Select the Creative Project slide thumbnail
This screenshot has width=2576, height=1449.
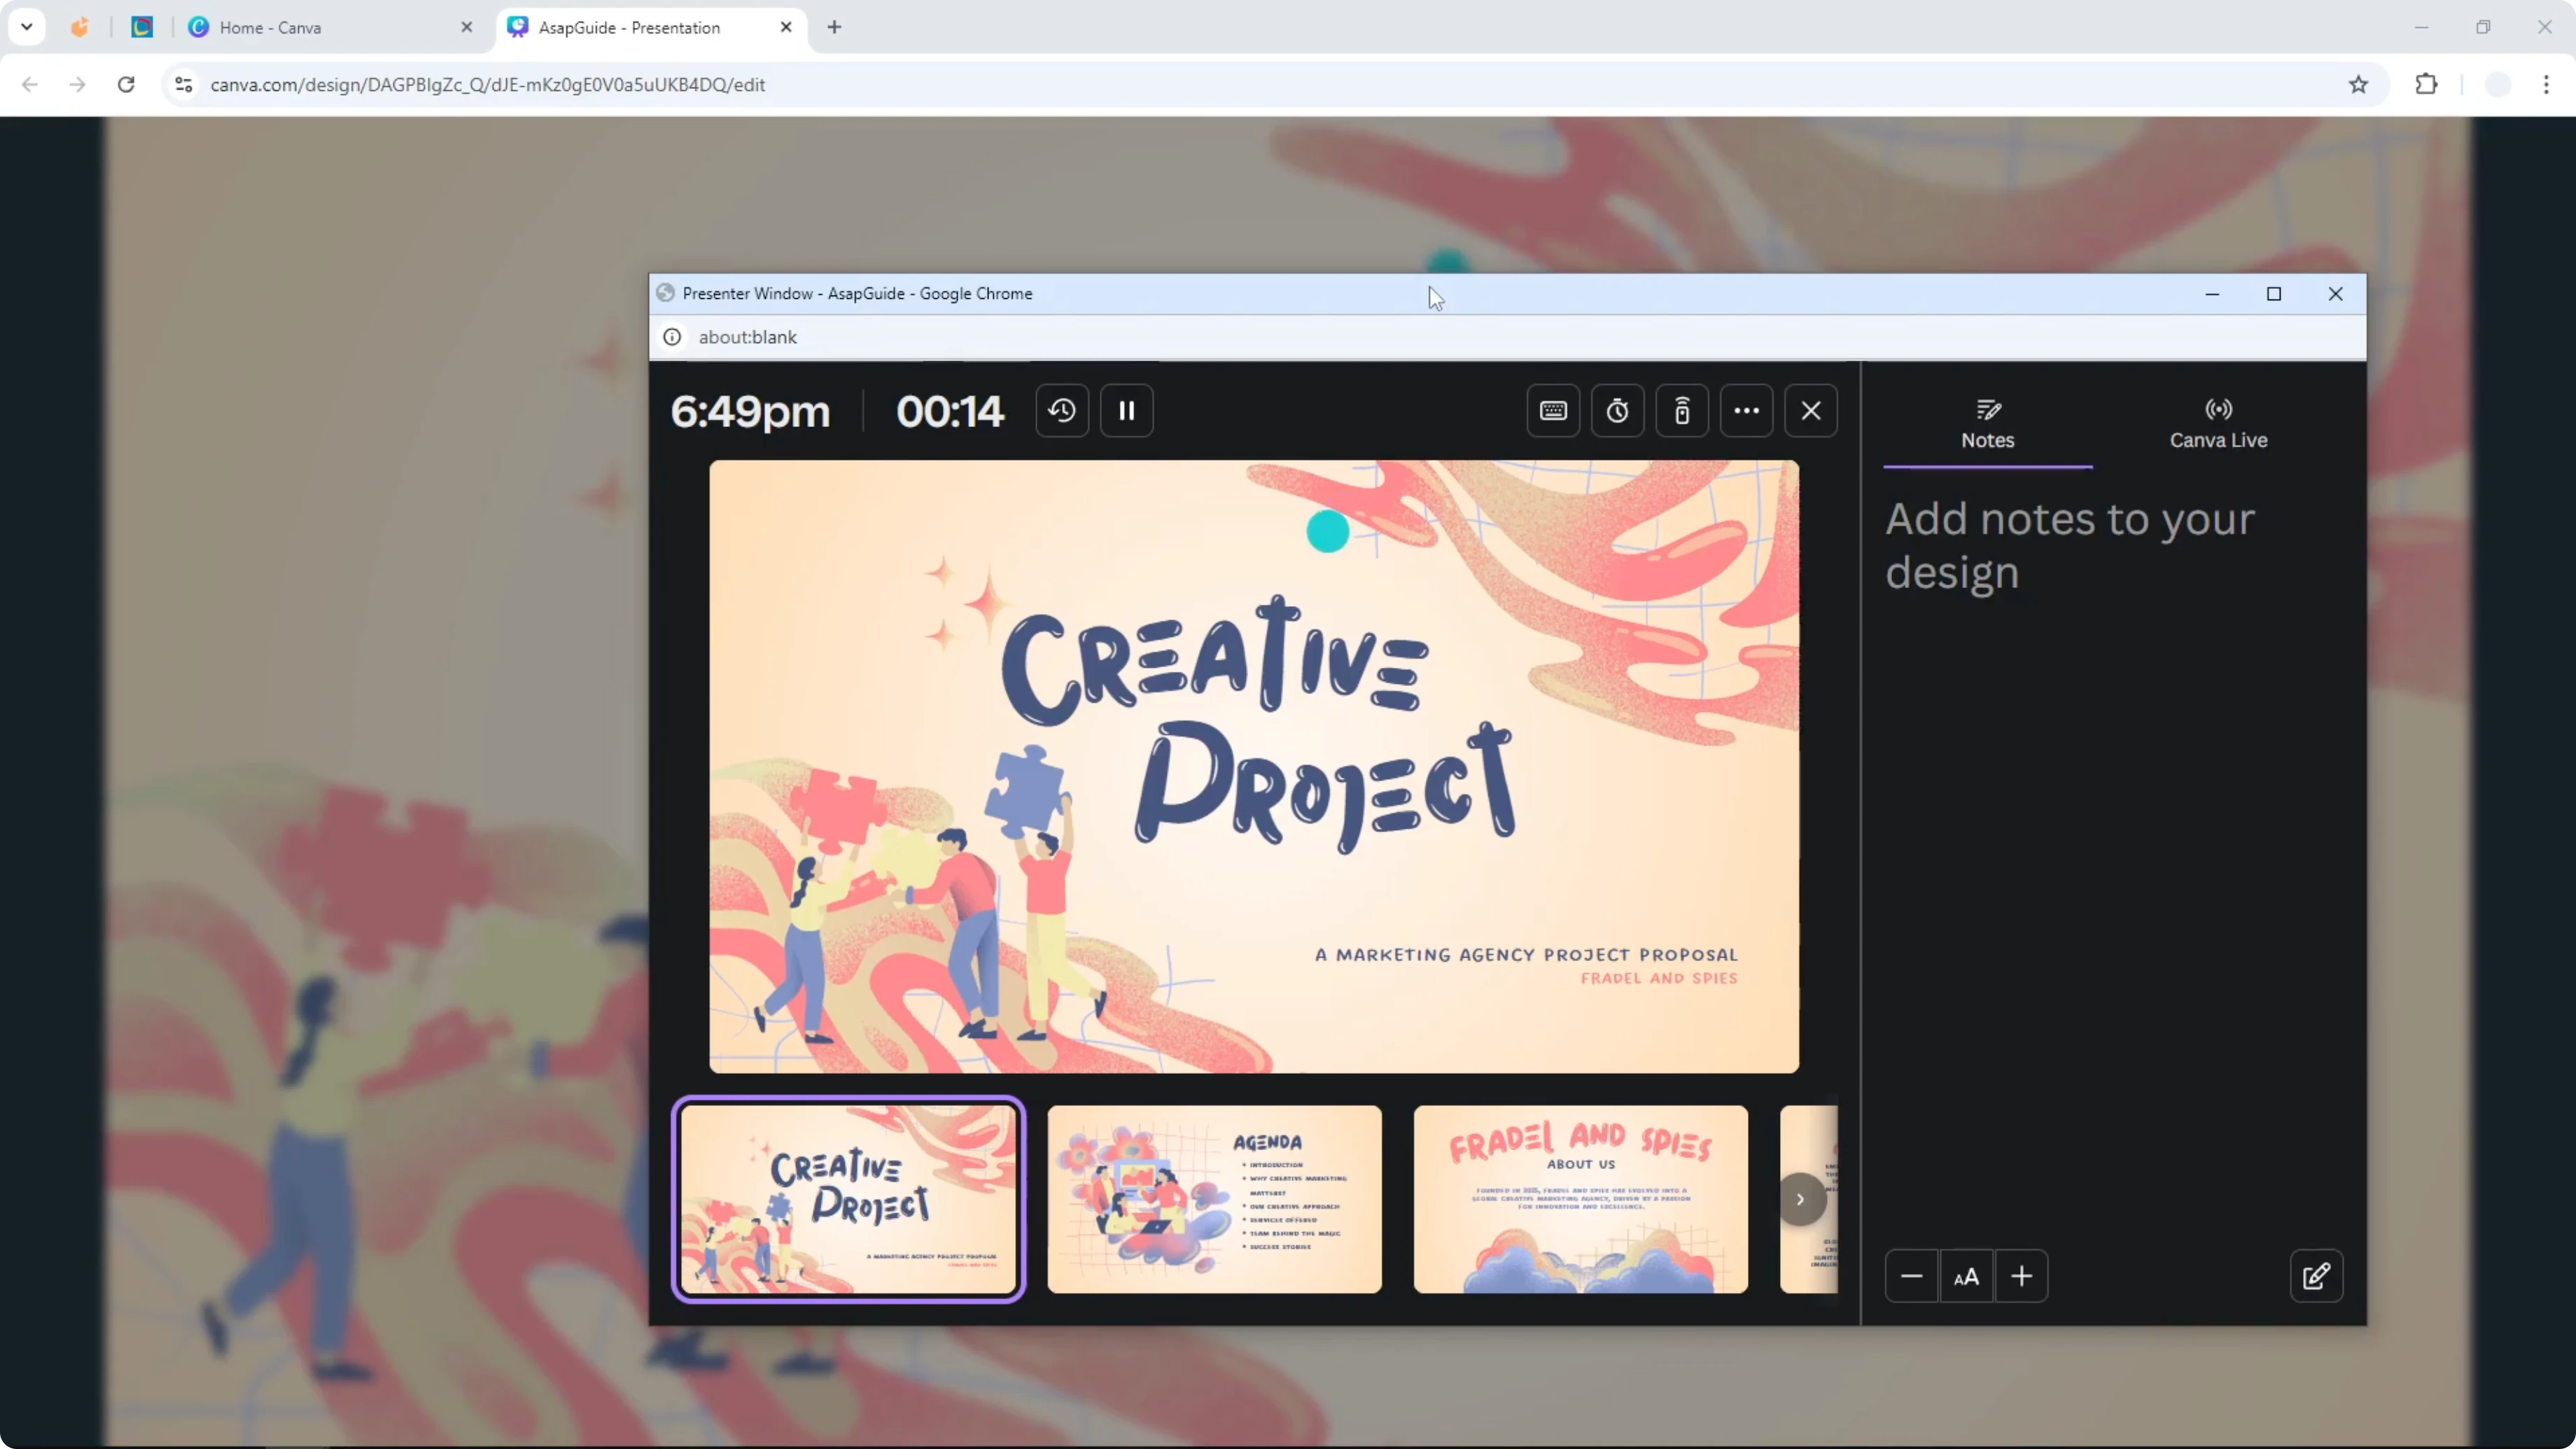(848, 1199)
